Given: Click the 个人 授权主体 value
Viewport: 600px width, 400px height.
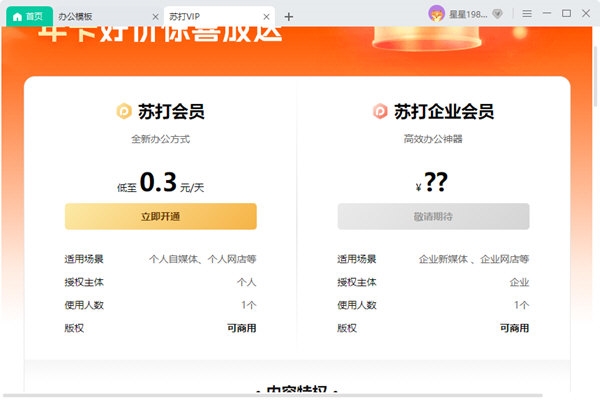Looking at the screenshot, I should 246,282.
